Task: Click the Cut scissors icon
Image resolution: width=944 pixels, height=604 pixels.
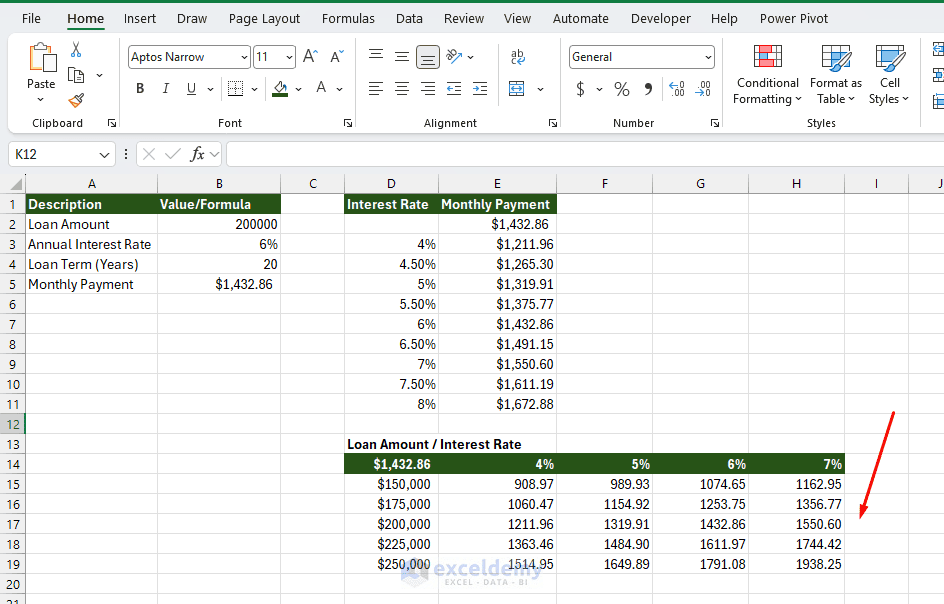Action: click(x=76, y=49)
